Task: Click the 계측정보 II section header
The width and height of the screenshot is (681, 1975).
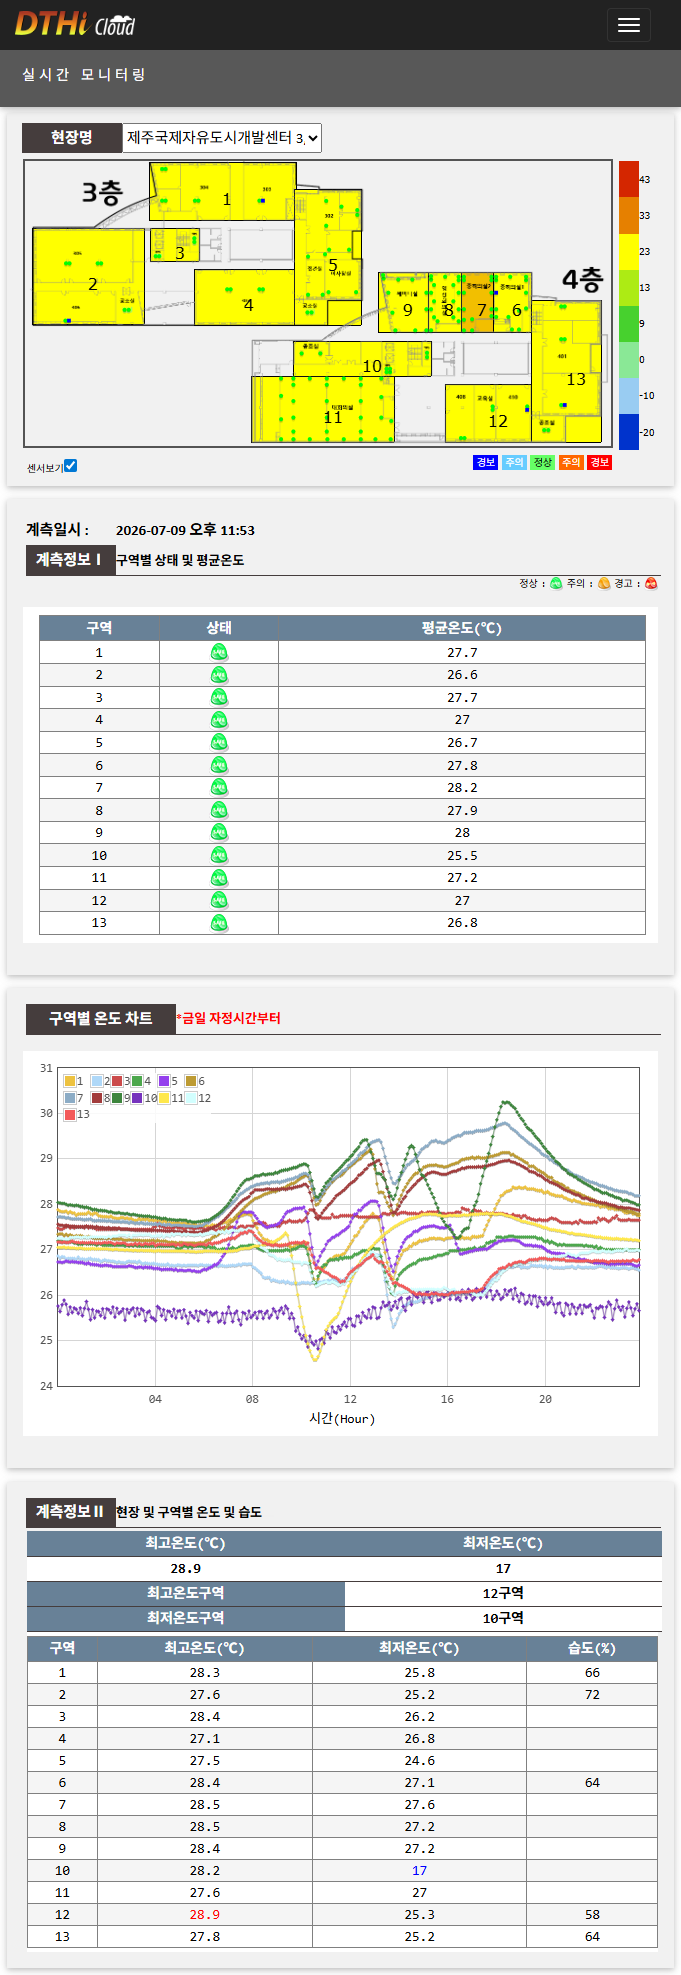Action: pyautogui.click(x=70, y=1512)
